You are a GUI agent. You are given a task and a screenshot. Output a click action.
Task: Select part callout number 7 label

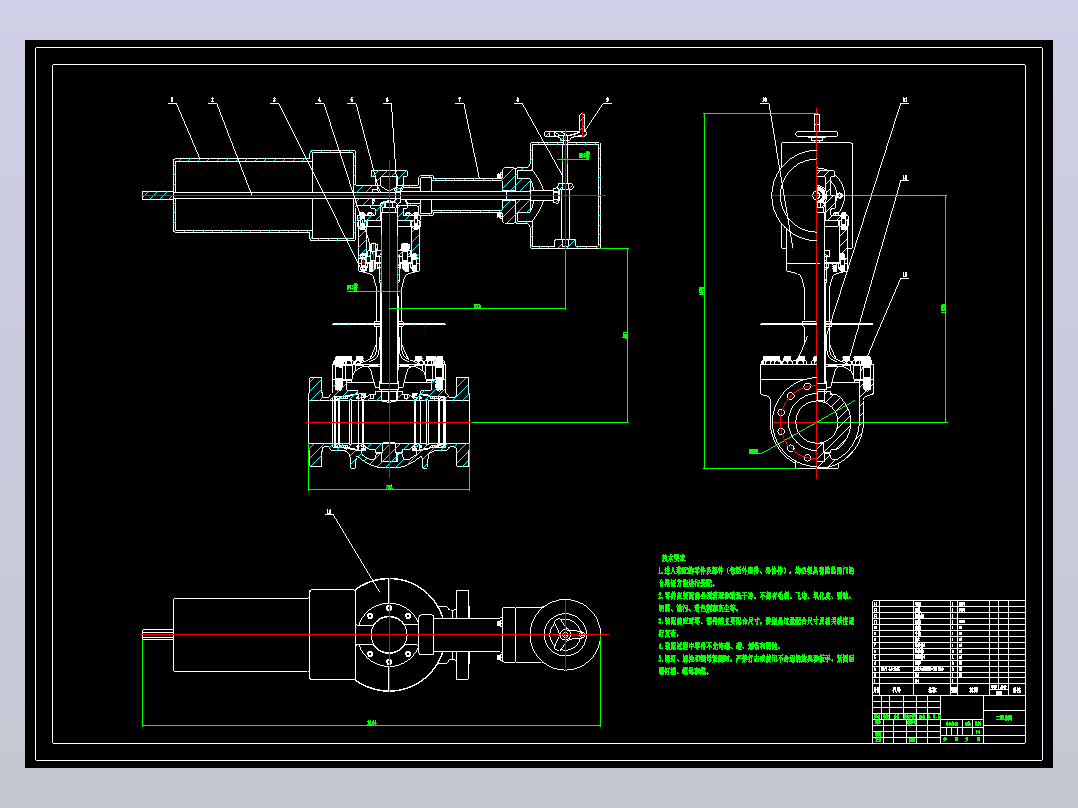[460, 100]
